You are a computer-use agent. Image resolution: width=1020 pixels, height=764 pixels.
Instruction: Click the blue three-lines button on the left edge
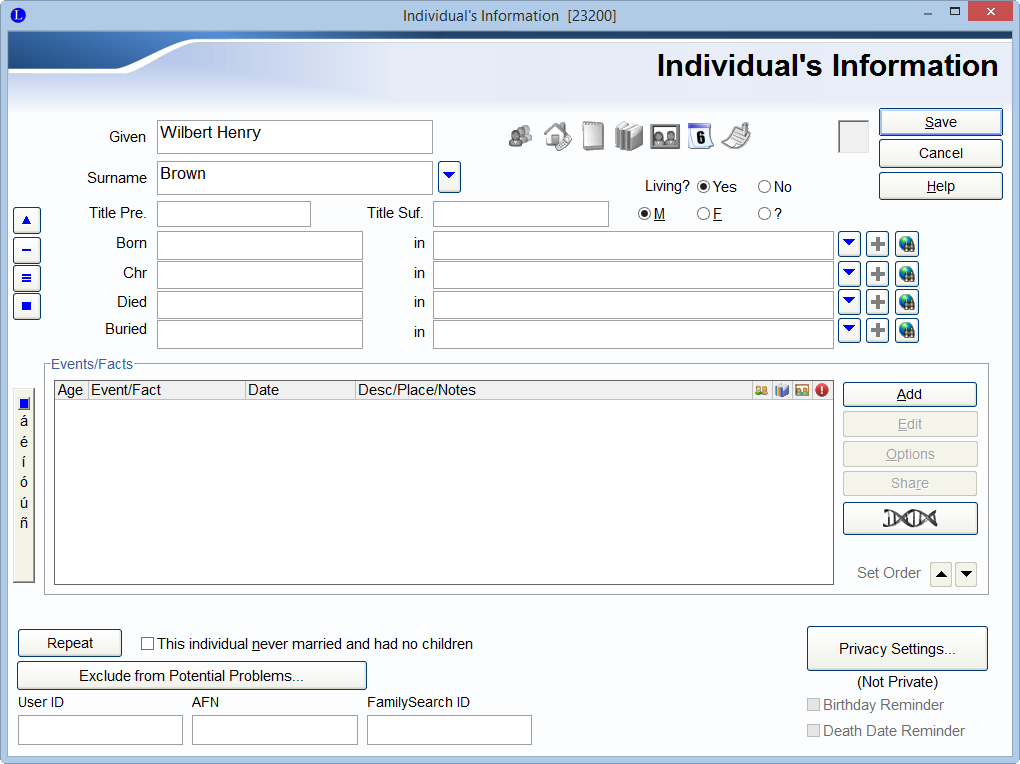tap(27, 278)
